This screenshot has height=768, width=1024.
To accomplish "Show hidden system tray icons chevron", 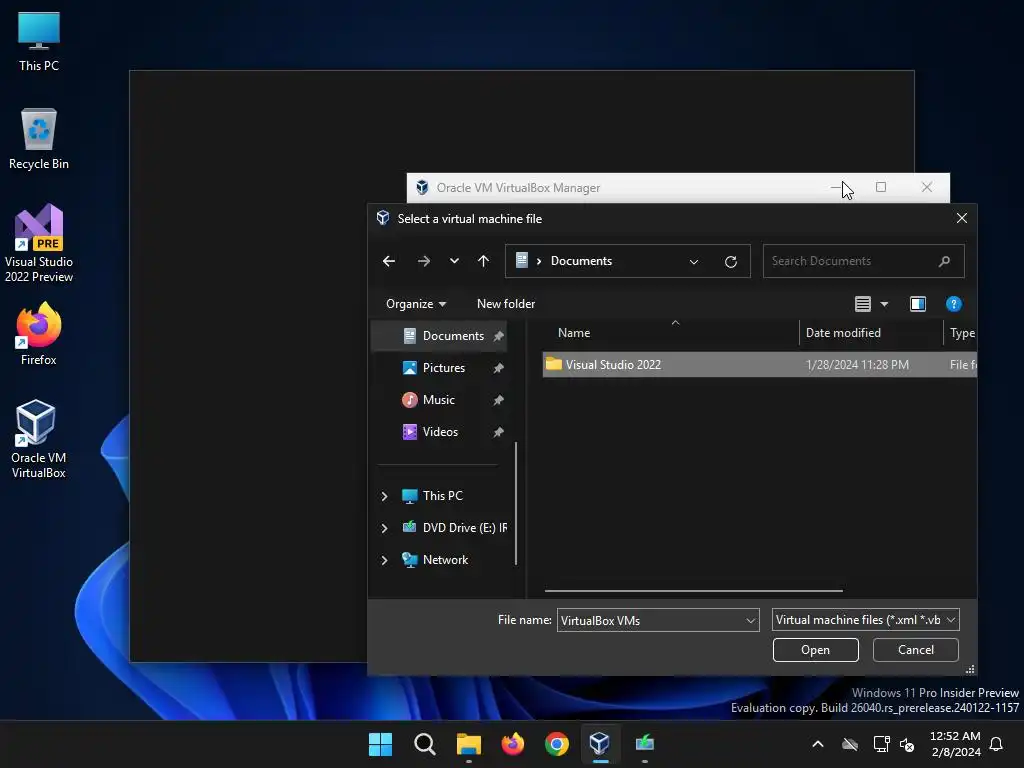I will coord(818,744).
